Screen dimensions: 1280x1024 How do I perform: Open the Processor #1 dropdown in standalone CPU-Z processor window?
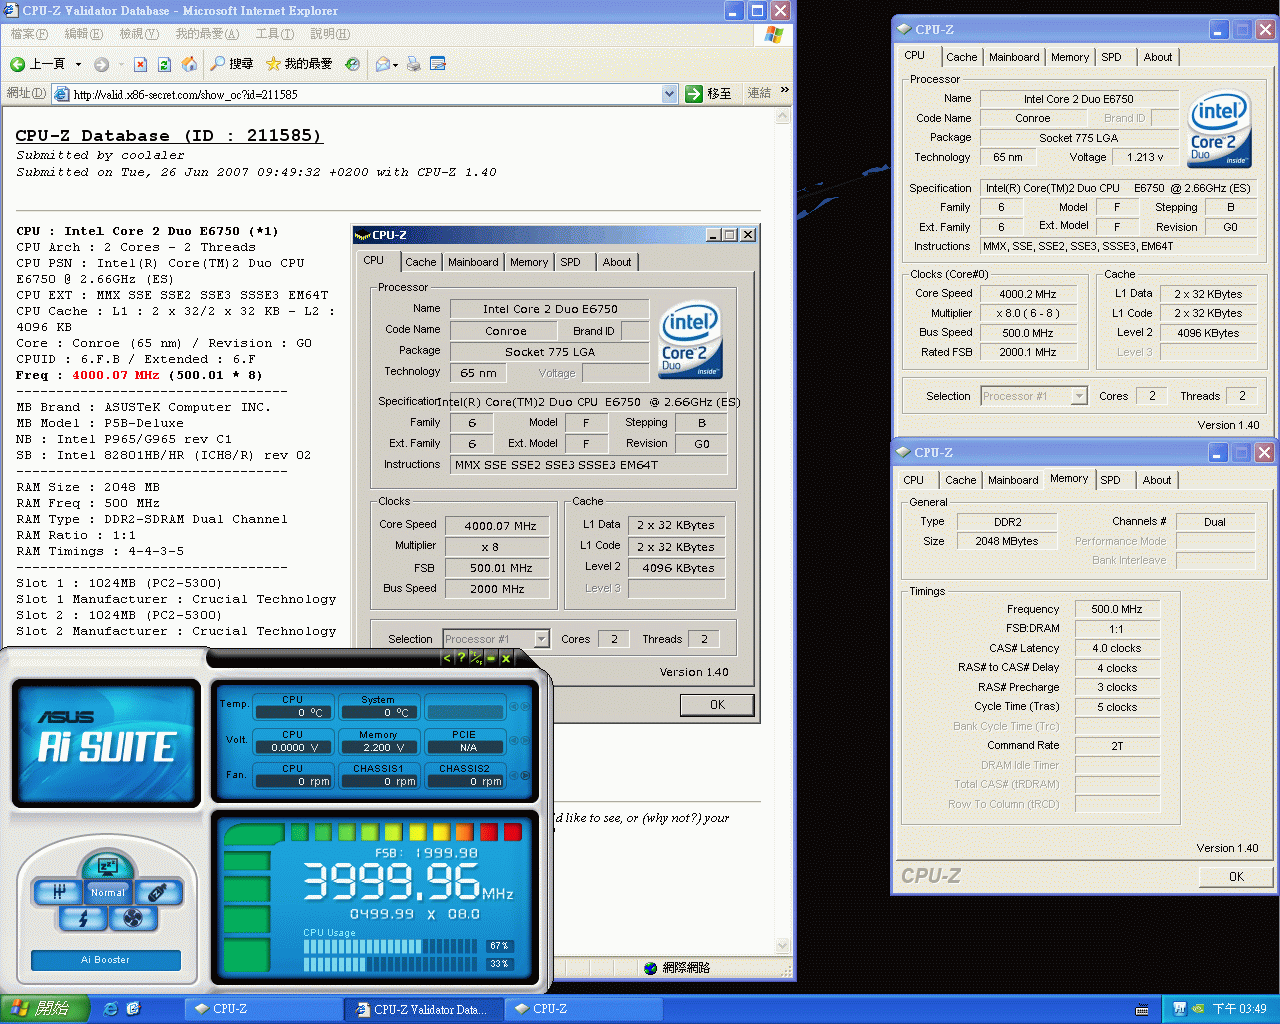tap(1078, 396)
